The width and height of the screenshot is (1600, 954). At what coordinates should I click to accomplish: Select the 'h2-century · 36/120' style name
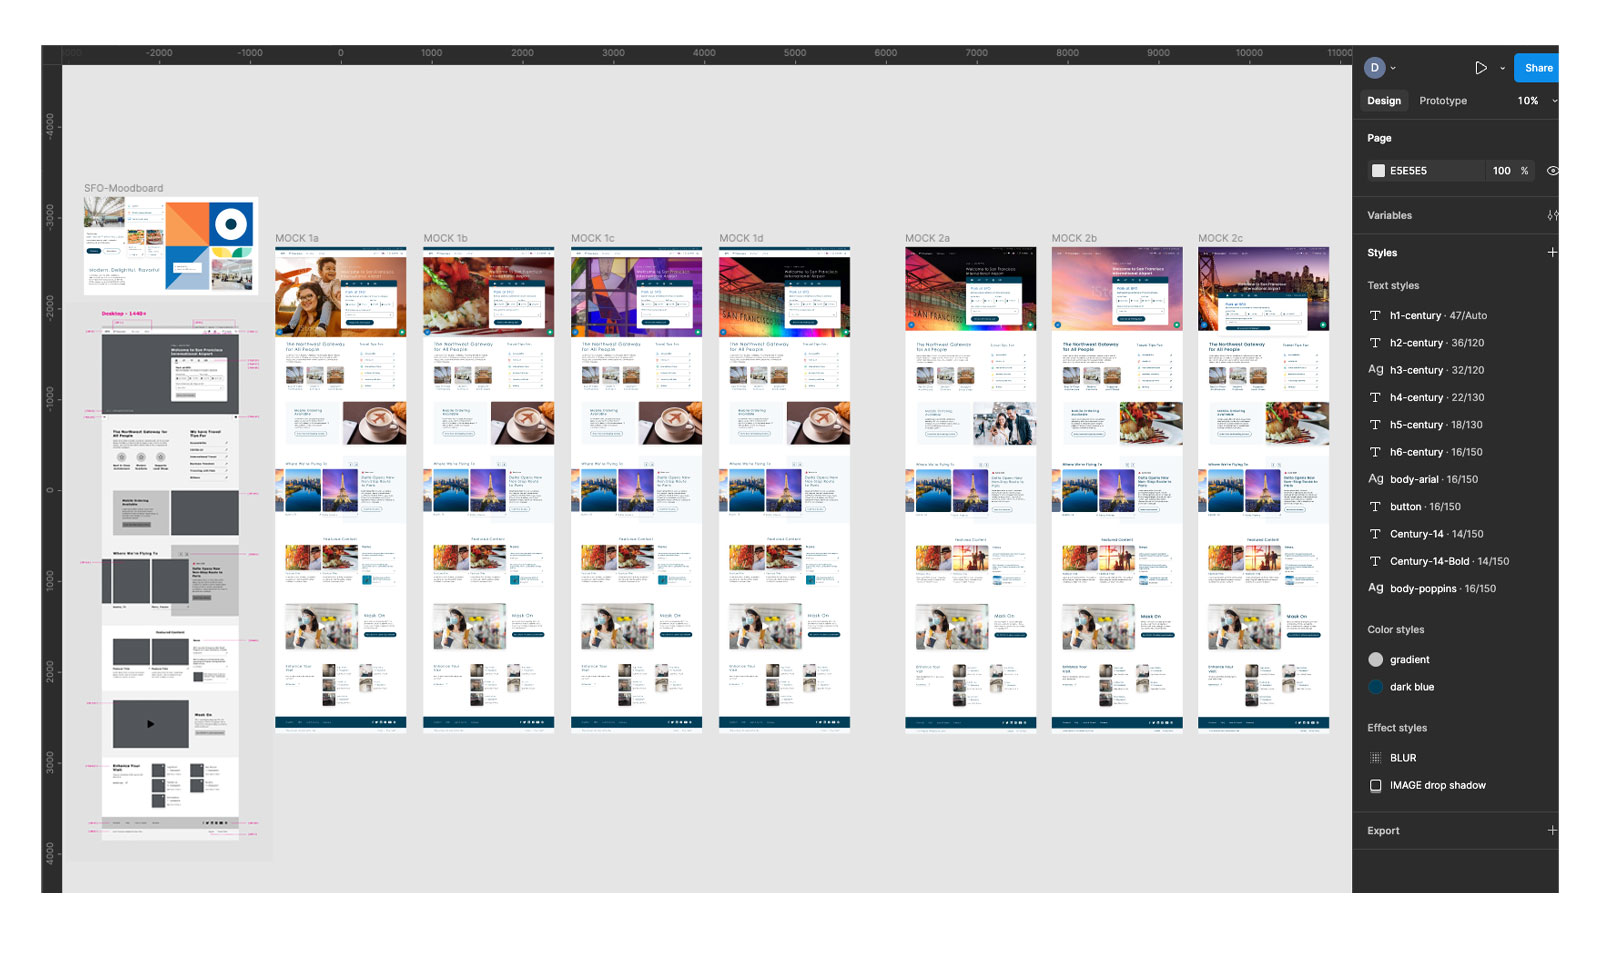pos(1437,343)
